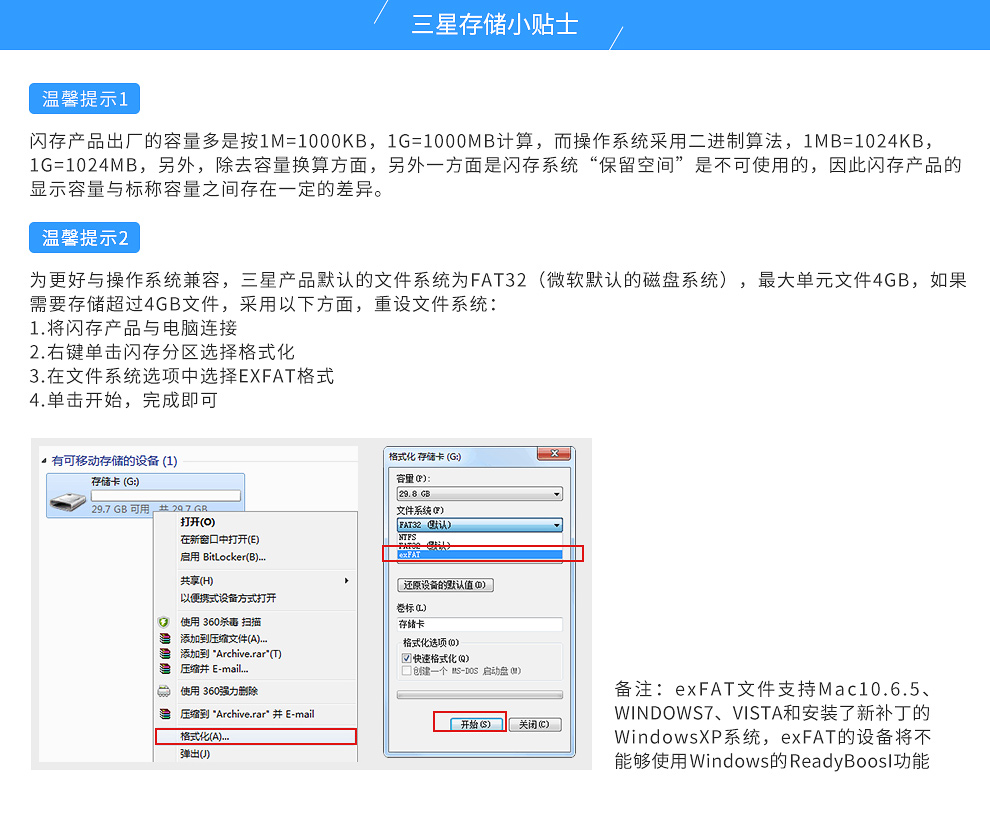Click WinRAR icon beside 压缩到 "Archive.rar" 并 E-mail
This screenshot has width=990, height=815.
click(x=165, y=714)
